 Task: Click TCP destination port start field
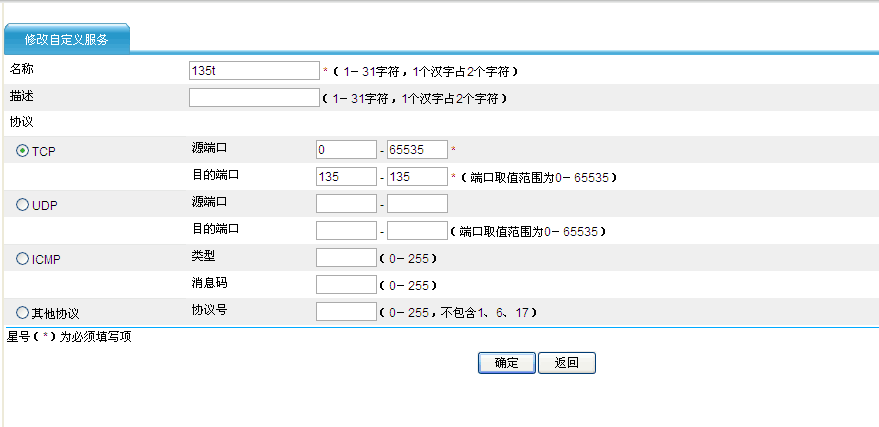pyautogui.click(x=345, y=177)
